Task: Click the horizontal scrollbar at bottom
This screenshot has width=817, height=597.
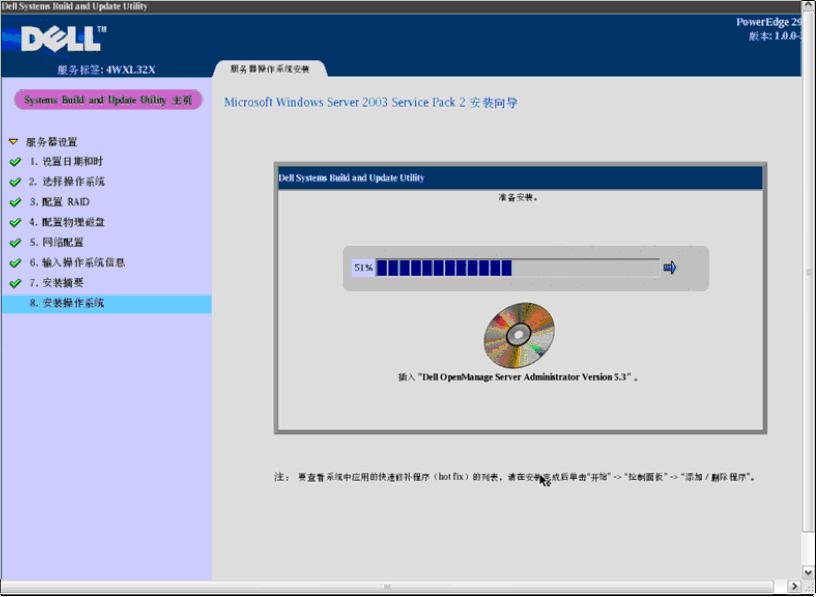Action: pos(387,587)
